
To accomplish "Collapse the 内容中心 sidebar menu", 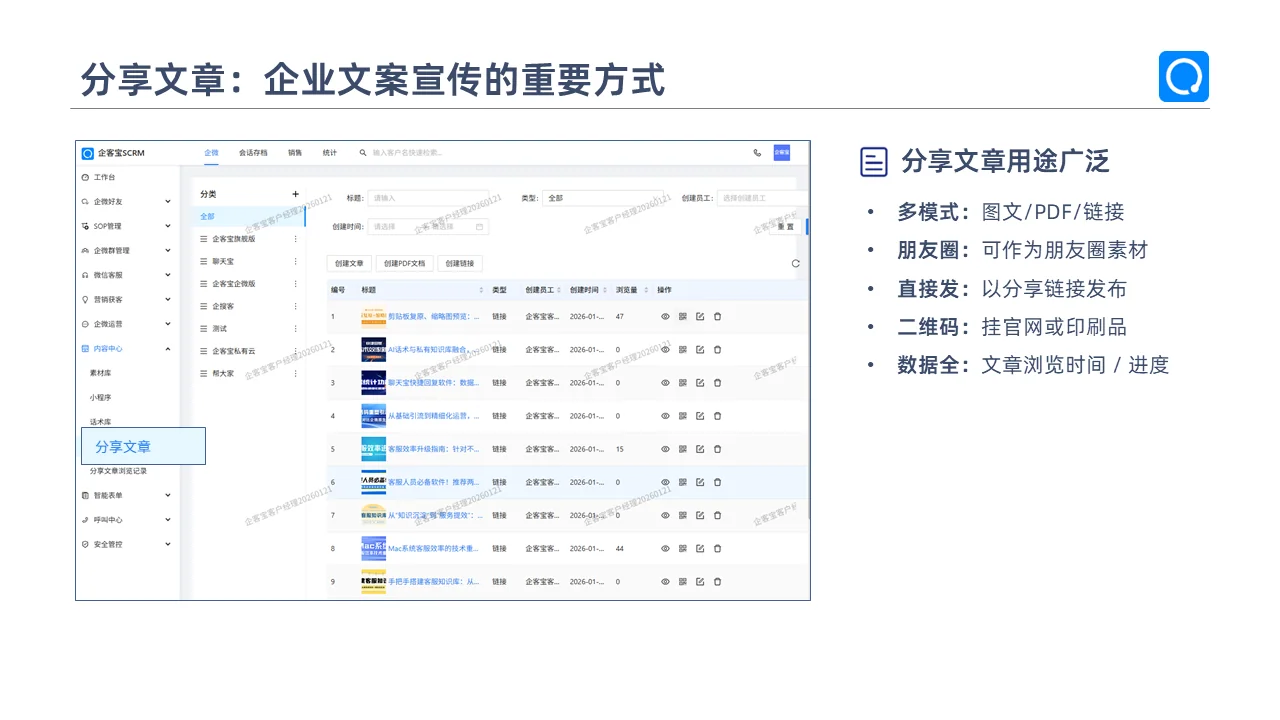I will pyautogui.click(x=127, y=349).
